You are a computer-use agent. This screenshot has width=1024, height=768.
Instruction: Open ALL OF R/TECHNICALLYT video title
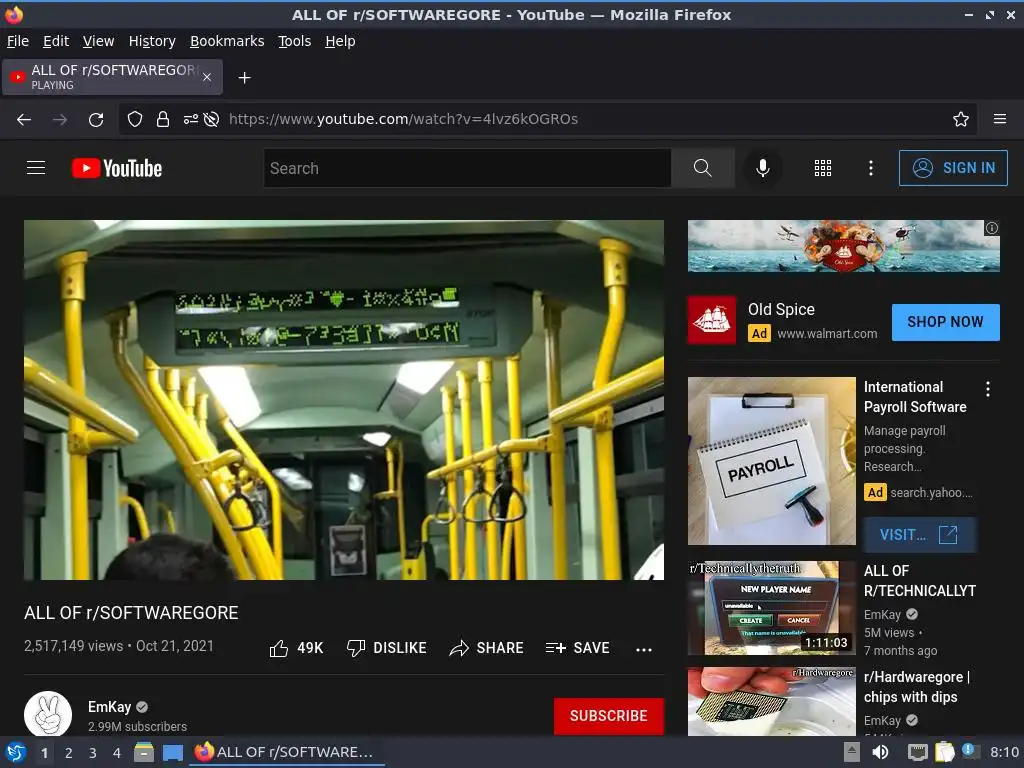[x=920, y=581]
